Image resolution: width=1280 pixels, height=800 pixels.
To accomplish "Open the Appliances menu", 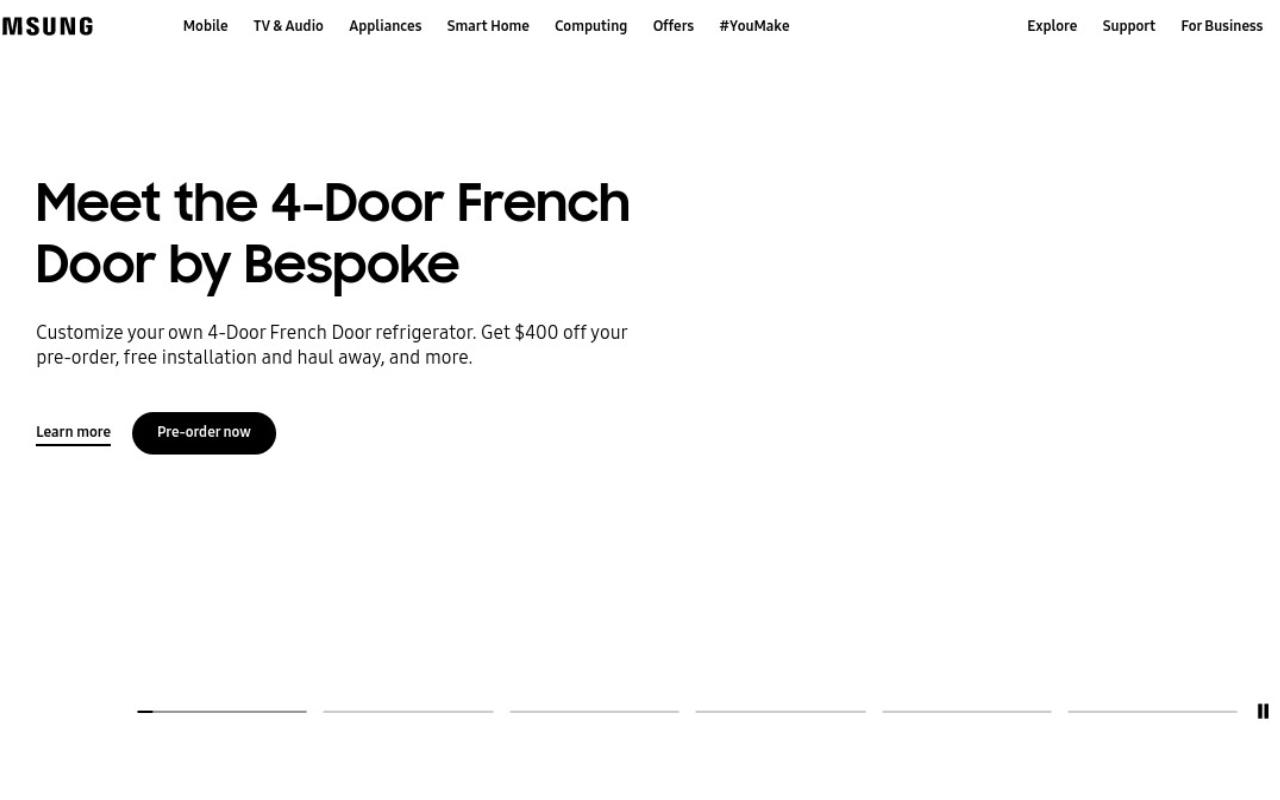I will coord(385,26).
